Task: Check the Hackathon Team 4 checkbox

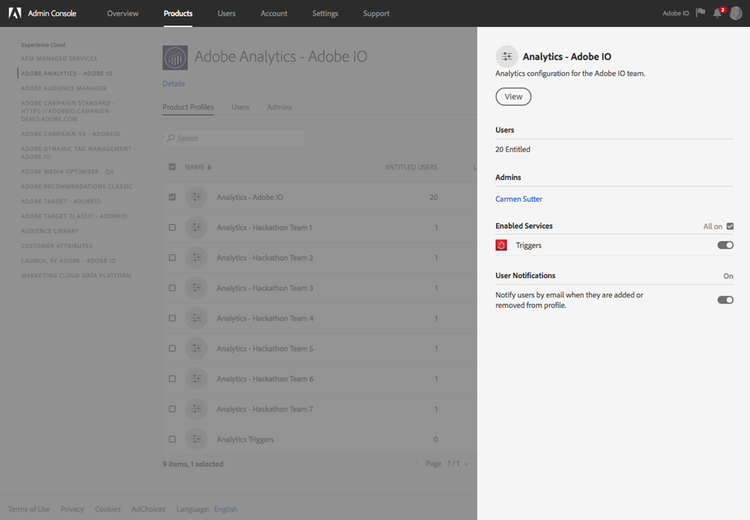Action: click(x=172, y=318)
